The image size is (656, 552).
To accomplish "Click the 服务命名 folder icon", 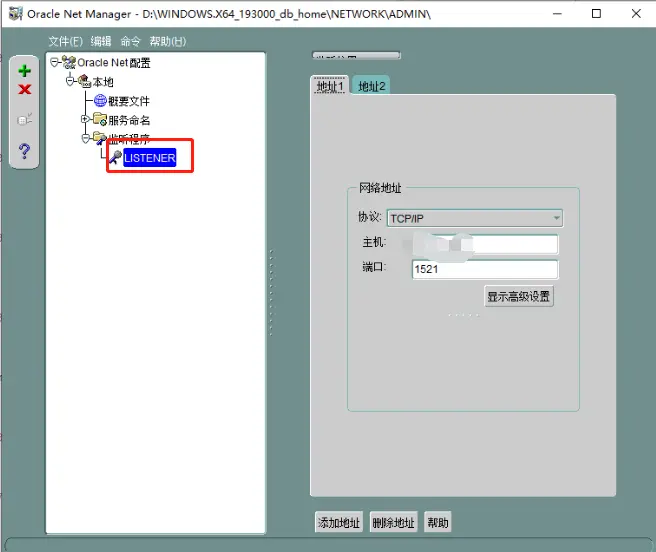I will [x=100, y=119].
